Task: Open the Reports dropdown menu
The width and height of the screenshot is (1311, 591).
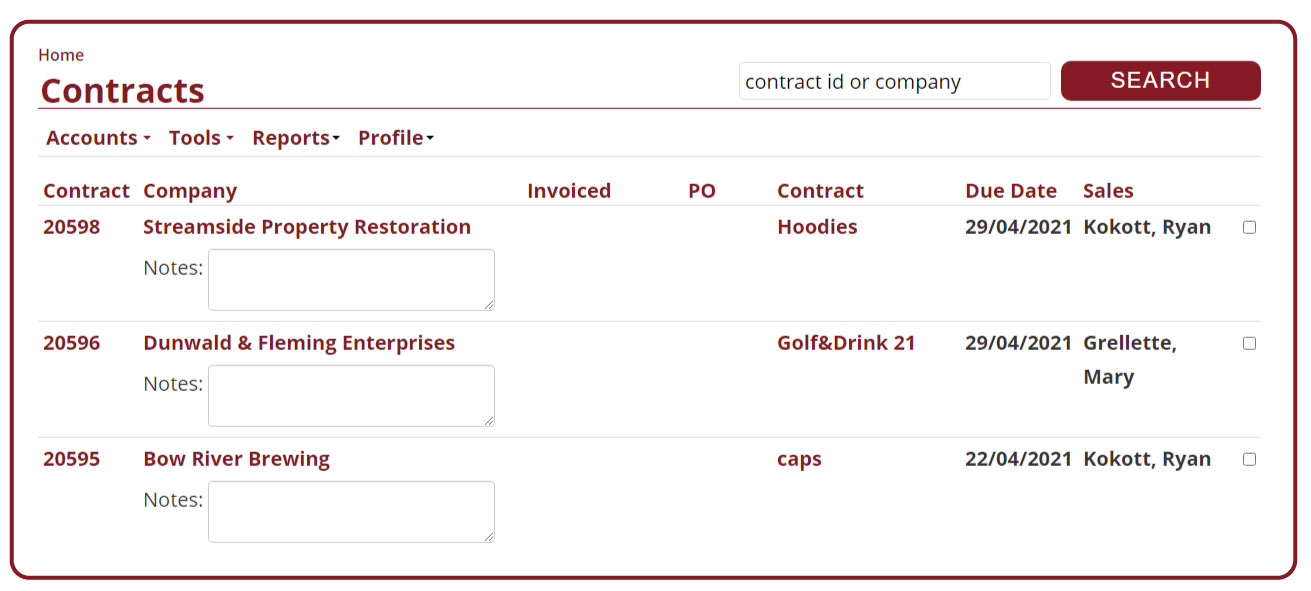Action: coord(296,138)
